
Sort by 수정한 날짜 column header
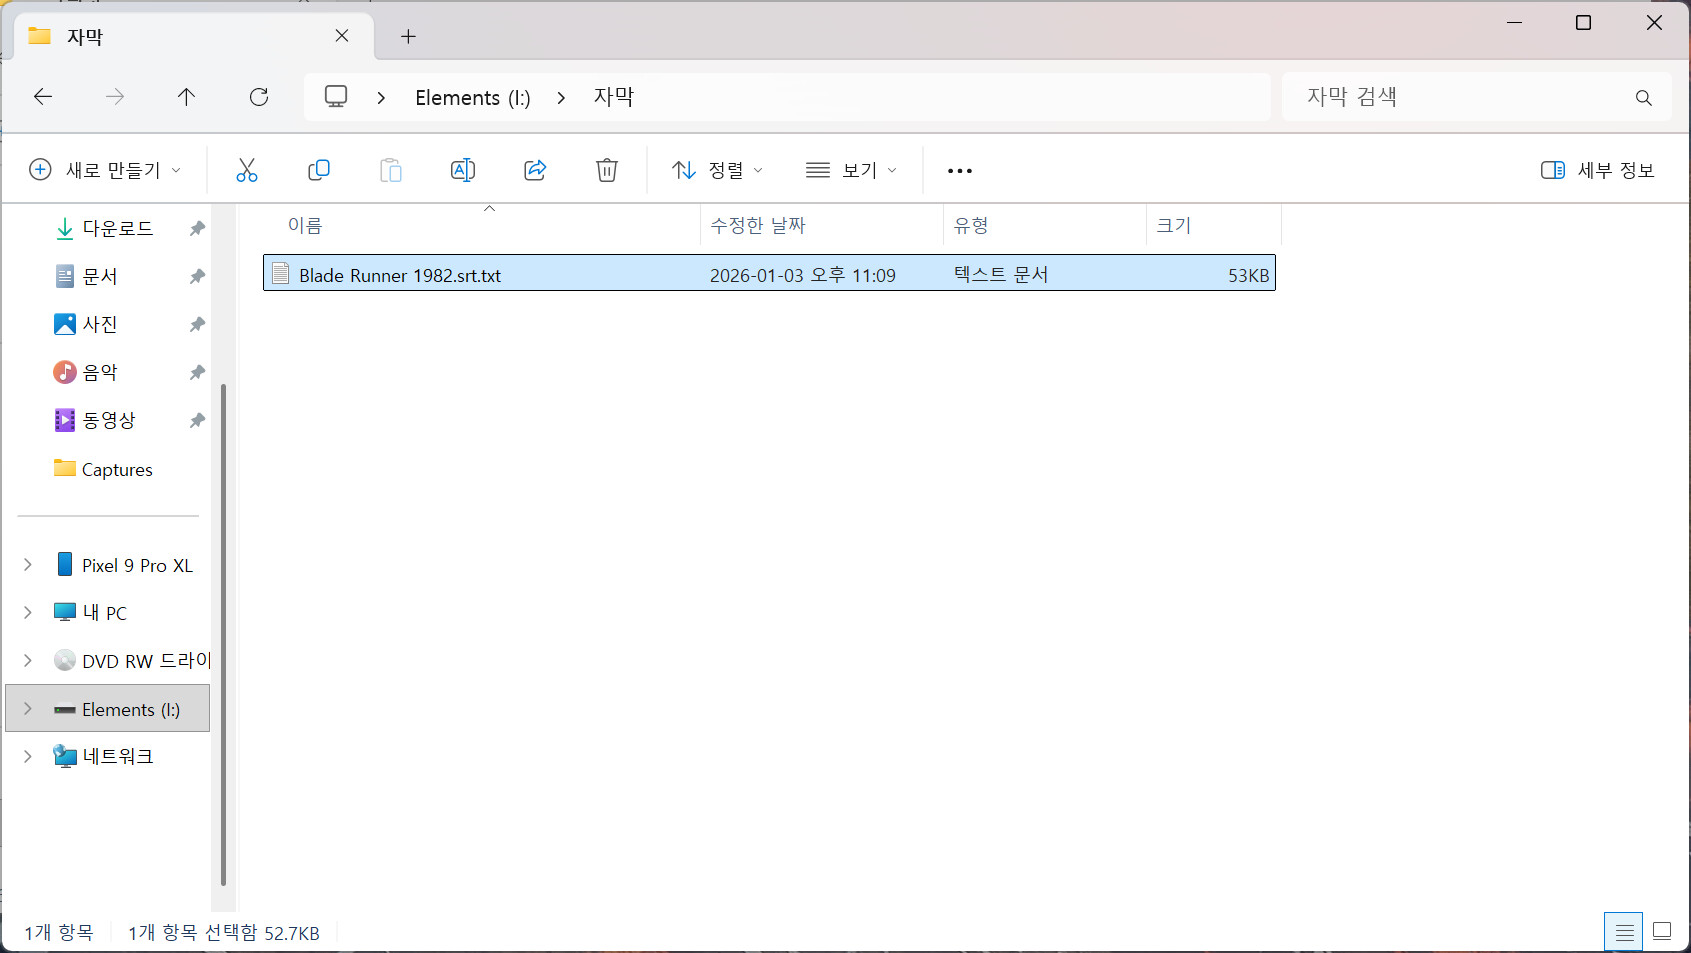click(x=757, y=226)
